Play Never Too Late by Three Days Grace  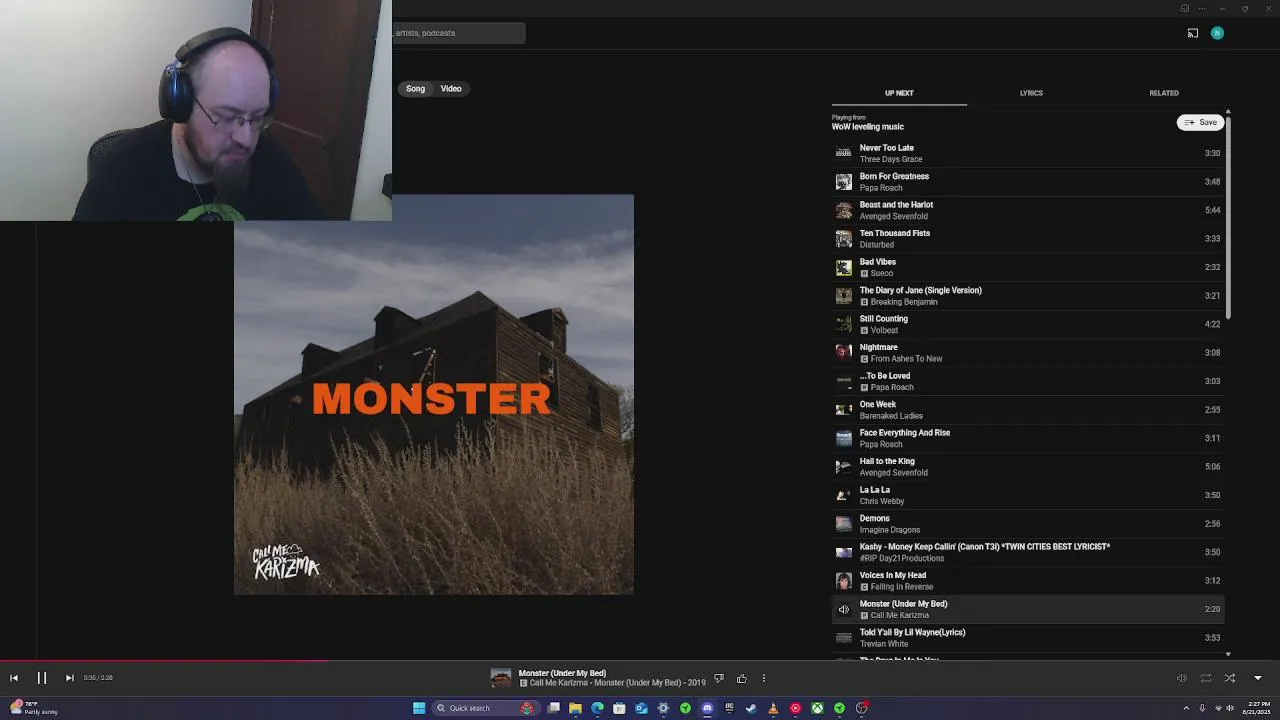(1028, 153)
